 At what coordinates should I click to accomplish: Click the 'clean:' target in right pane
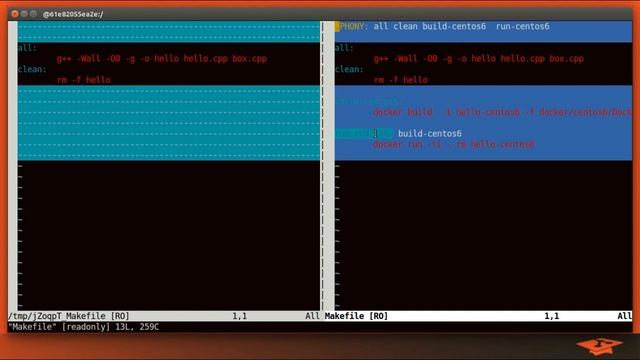click(x=349, y=69)
